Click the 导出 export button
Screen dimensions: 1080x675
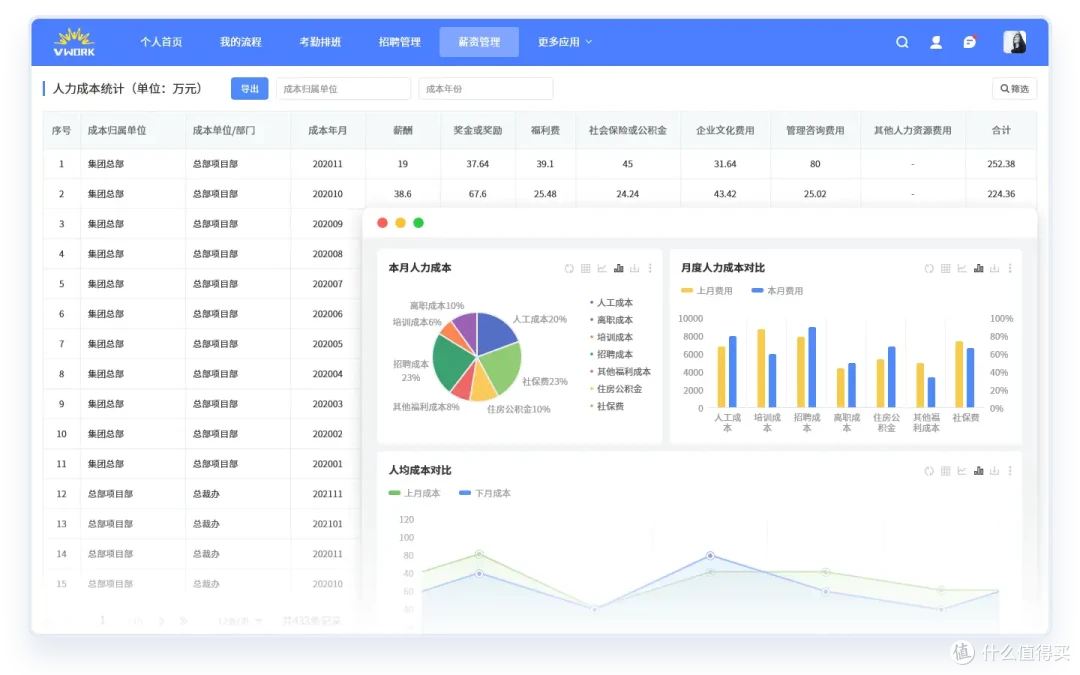(x=249, y=89)
